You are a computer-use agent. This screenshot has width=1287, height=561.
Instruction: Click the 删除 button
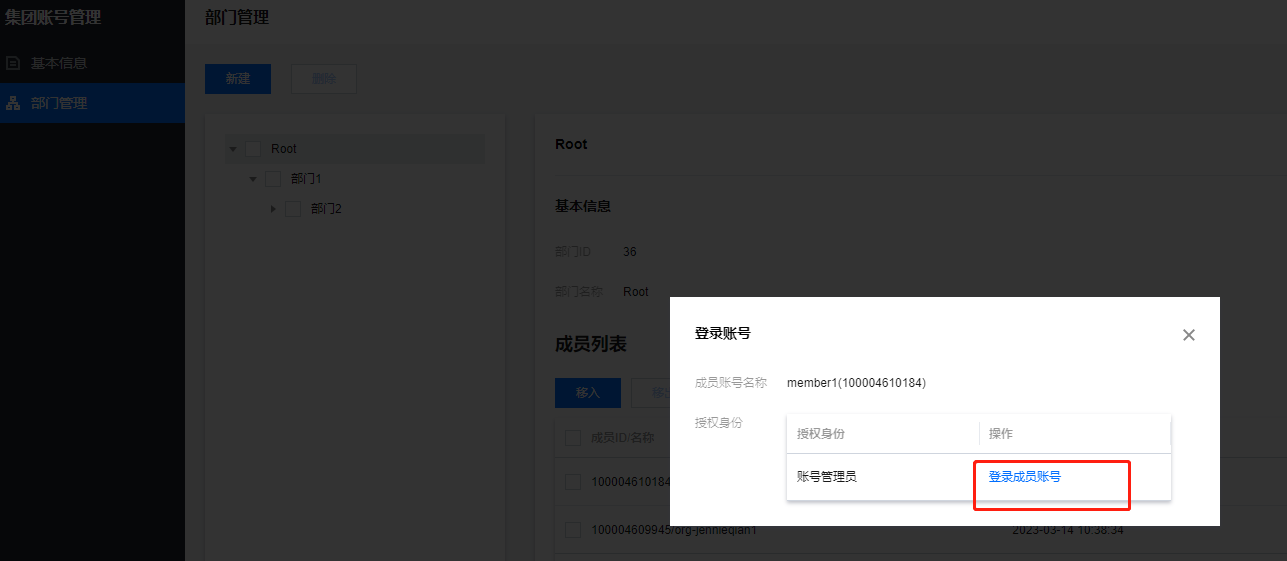tap(323, 79)
